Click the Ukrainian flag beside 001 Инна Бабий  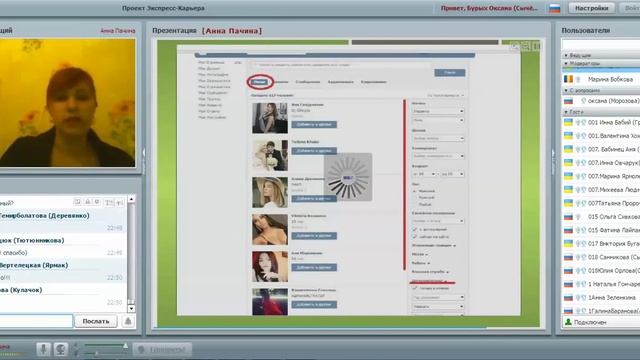coord(568,122)
